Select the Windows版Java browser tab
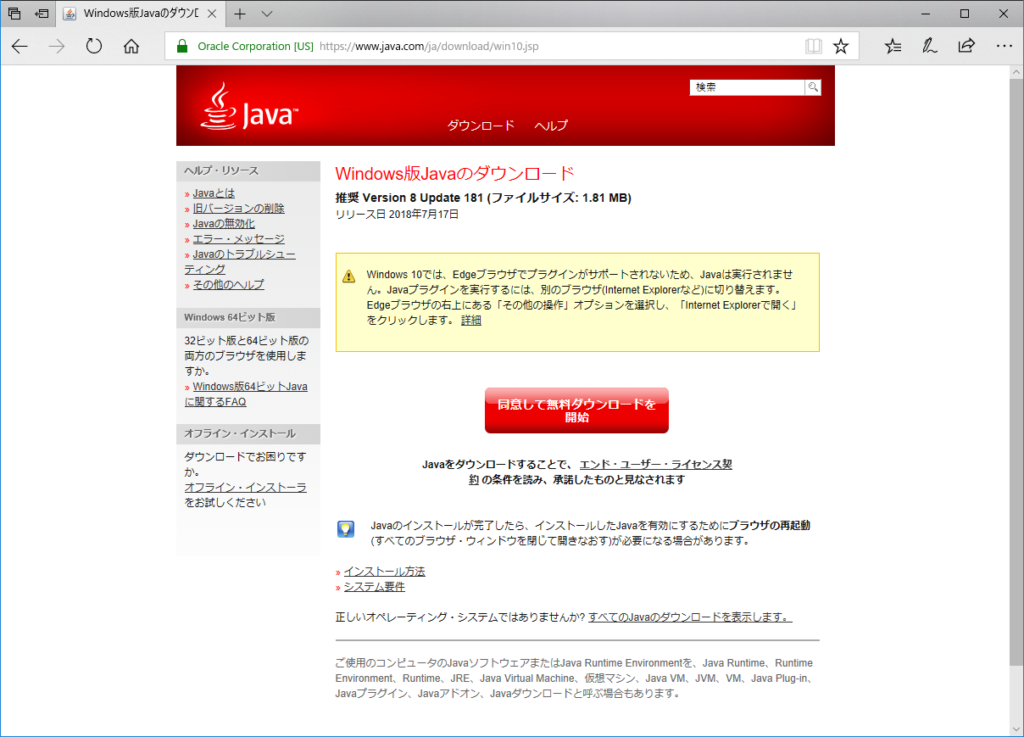The width and height of the screenshot is (1024, 737). tap(140, 14)
